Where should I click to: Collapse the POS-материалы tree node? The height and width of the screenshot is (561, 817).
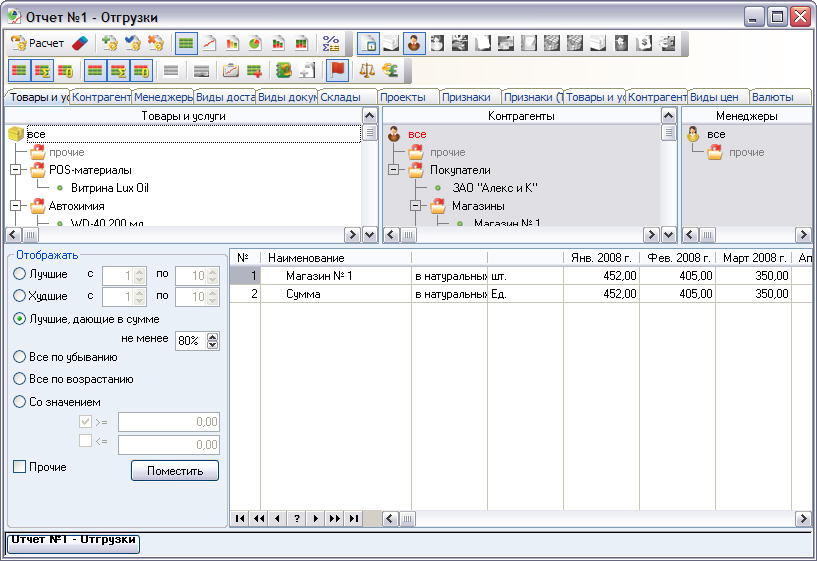coord(15,170)
